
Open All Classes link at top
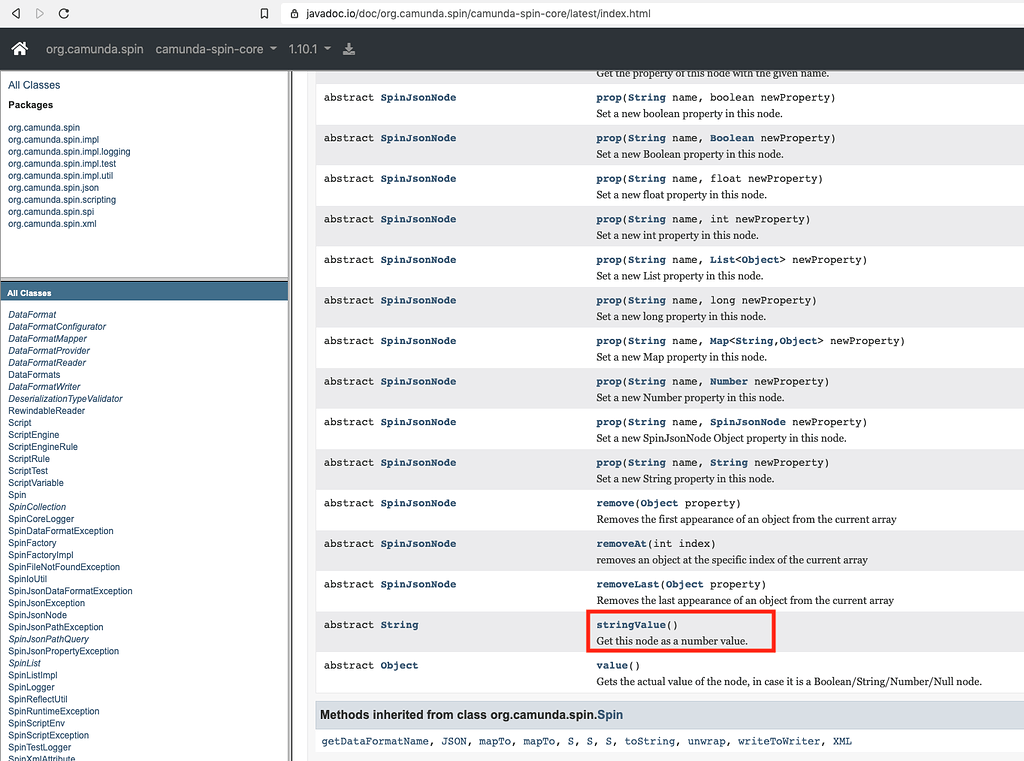tap(34, 85)
